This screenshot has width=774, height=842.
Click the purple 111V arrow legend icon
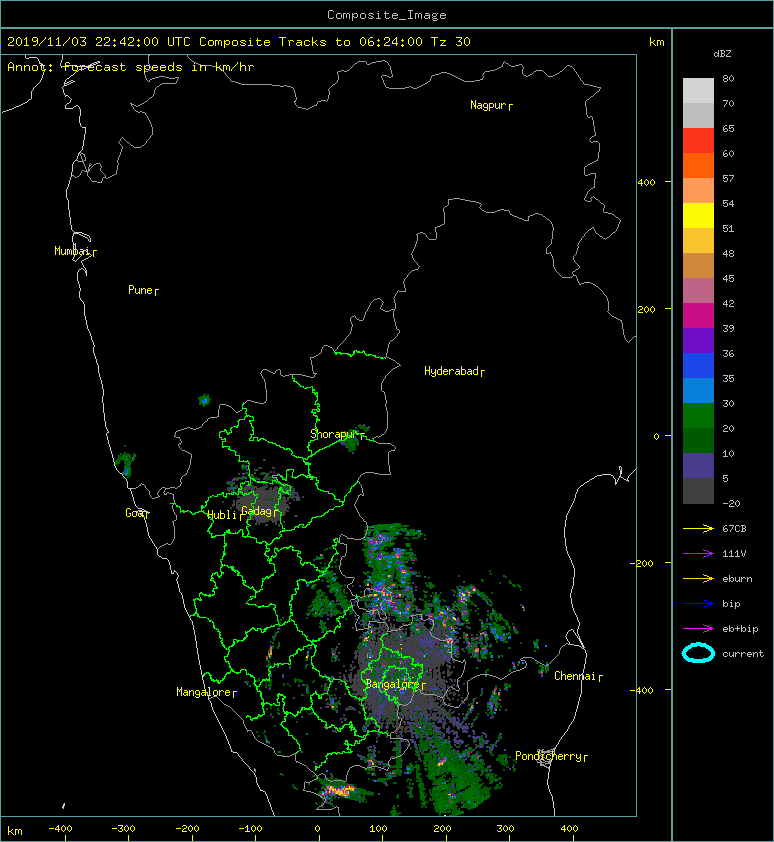point(698,553)
